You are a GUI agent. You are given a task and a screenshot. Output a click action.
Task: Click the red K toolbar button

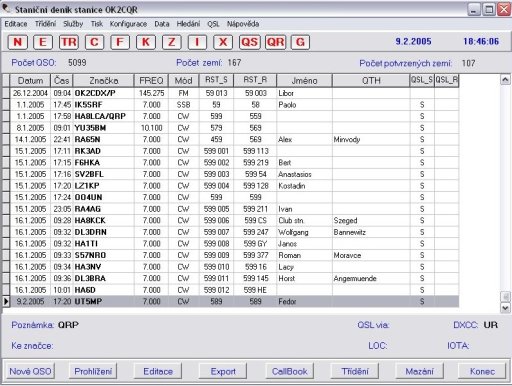[146, 42]
